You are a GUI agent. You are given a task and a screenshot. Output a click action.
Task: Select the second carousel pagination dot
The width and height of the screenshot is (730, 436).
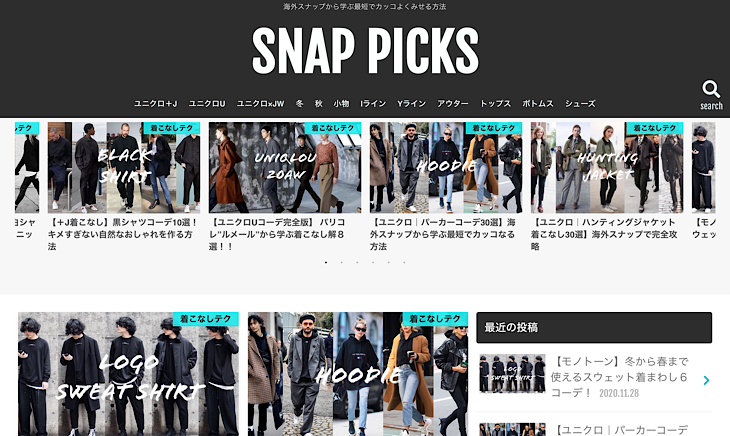342,262
